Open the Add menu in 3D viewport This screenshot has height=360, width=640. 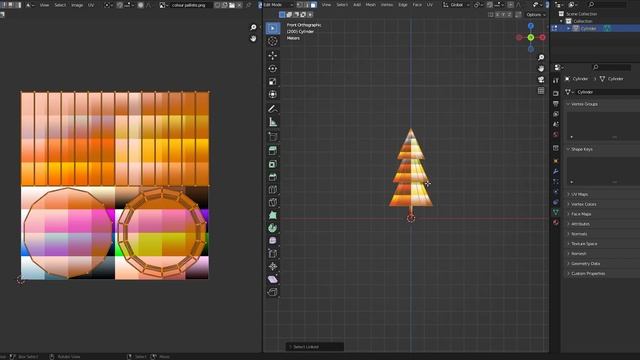357,5
